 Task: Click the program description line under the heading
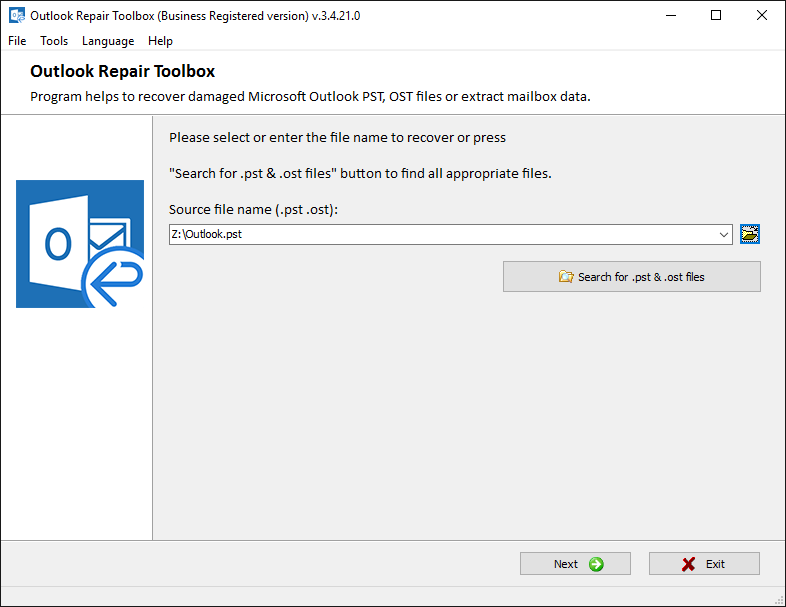310,96
